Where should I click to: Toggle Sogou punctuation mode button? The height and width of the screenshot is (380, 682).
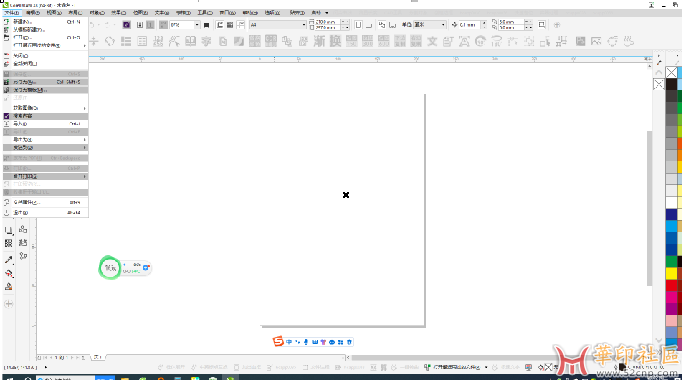click(x=298, y=342)
